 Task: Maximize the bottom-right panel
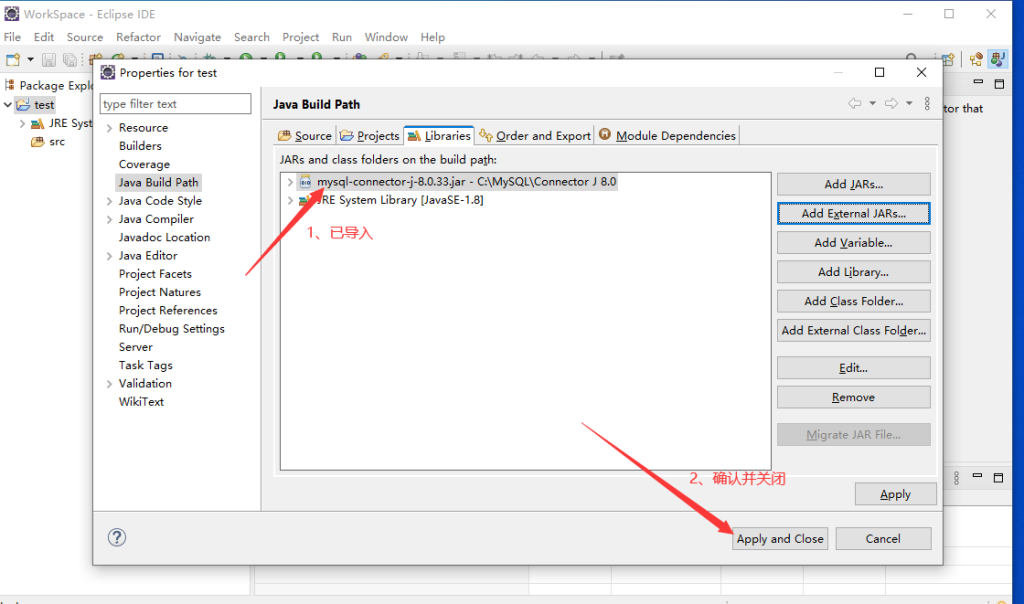[x=999, y=478]
